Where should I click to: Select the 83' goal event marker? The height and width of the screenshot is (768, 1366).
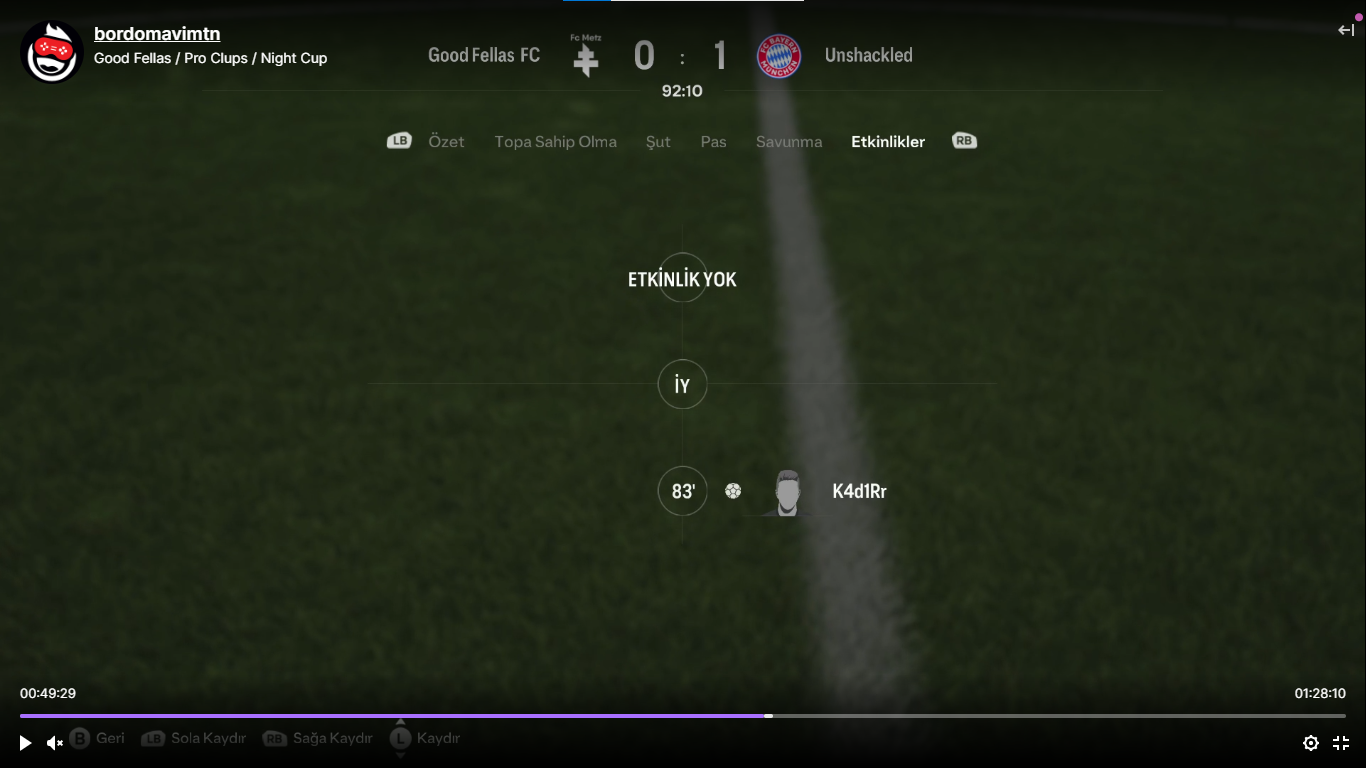pos(683,491)
